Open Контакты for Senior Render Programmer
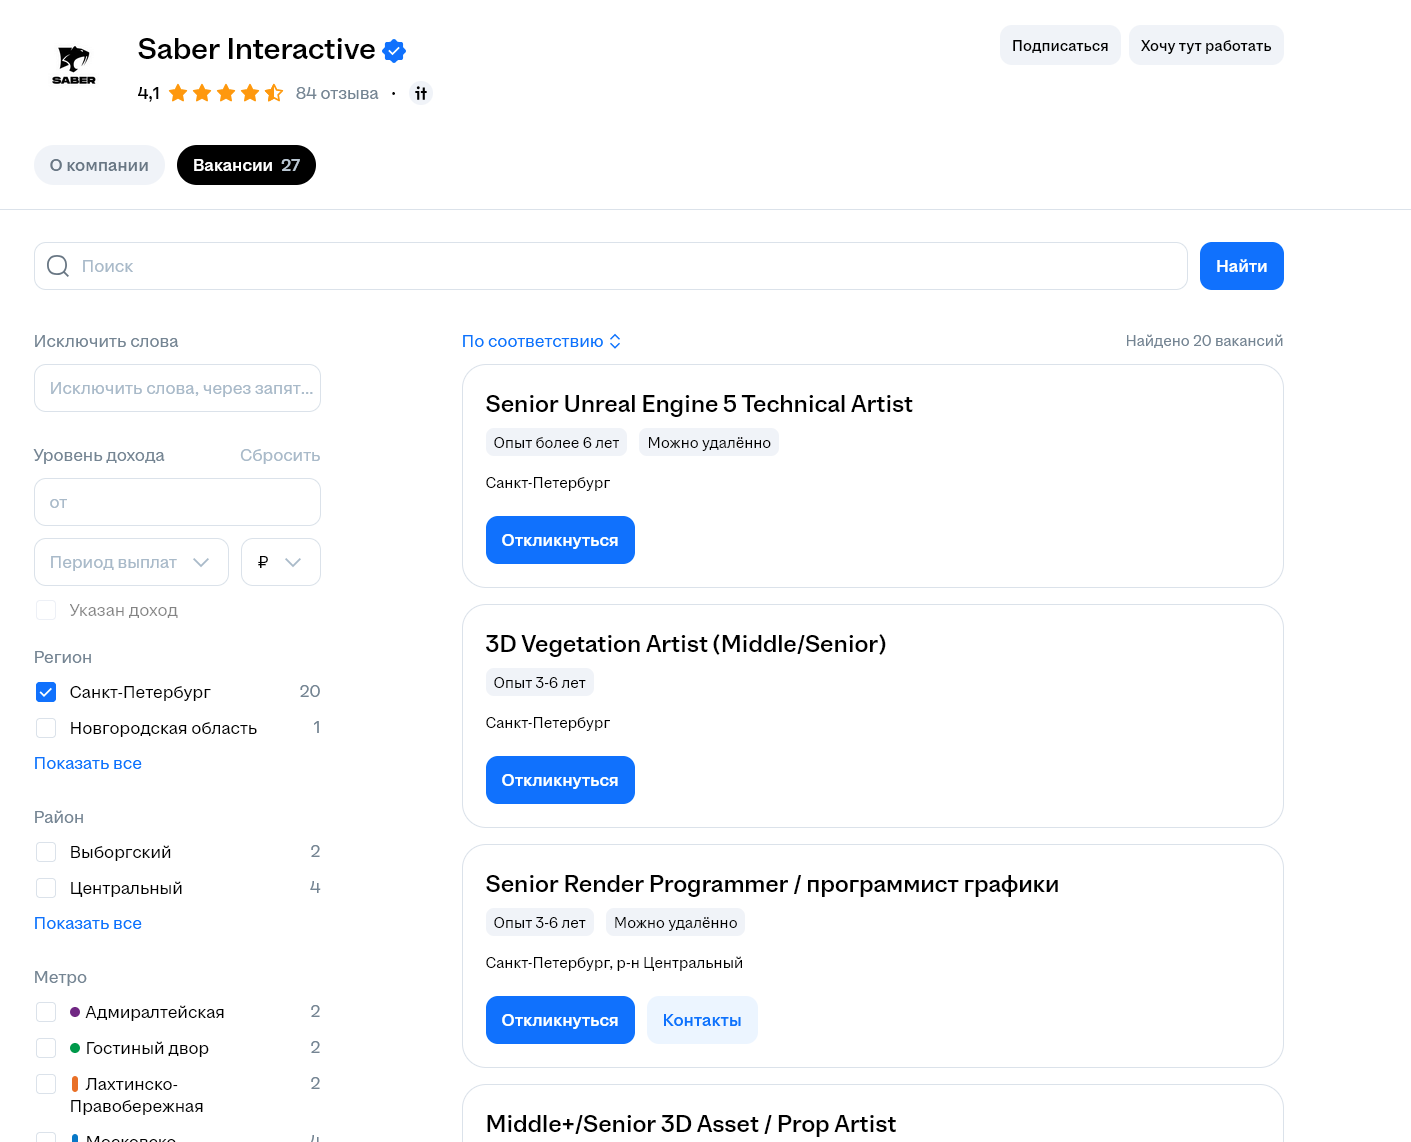This screenshot has height=1142, width=1411. [x=702, y=1020]
